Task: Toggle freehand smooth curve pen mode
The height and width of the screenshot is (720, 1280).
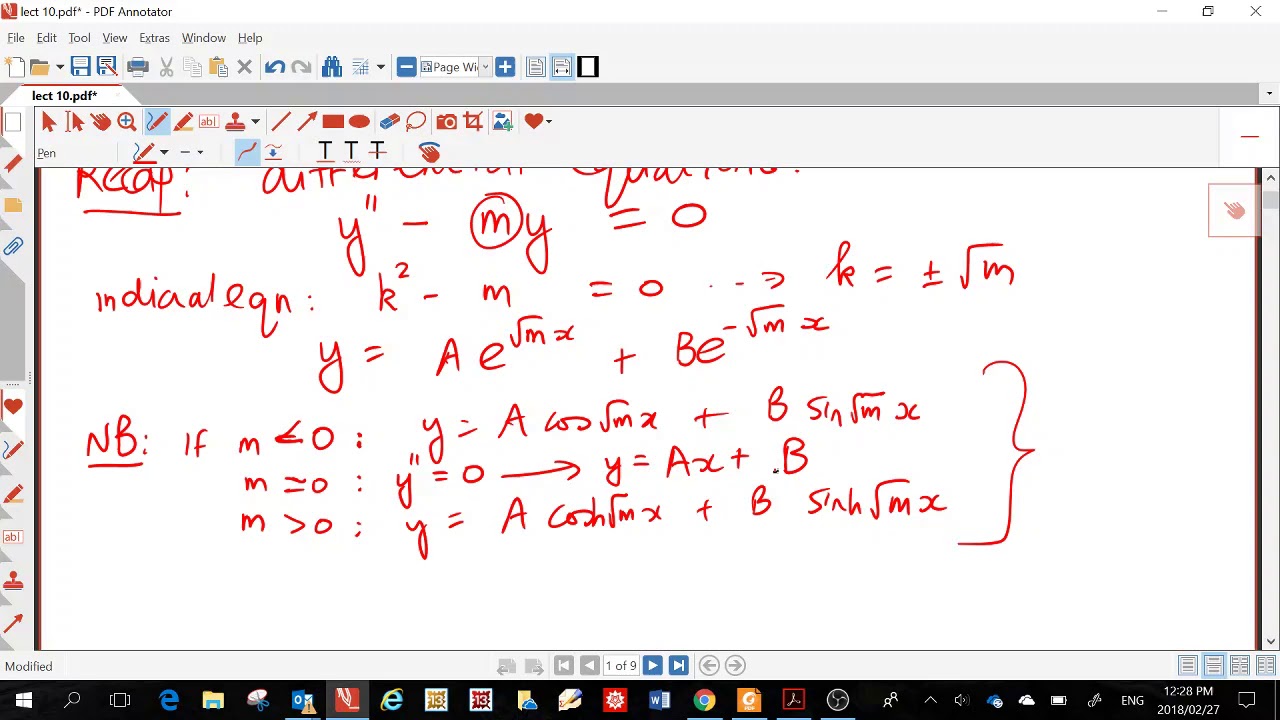Action: pos(247,152)
